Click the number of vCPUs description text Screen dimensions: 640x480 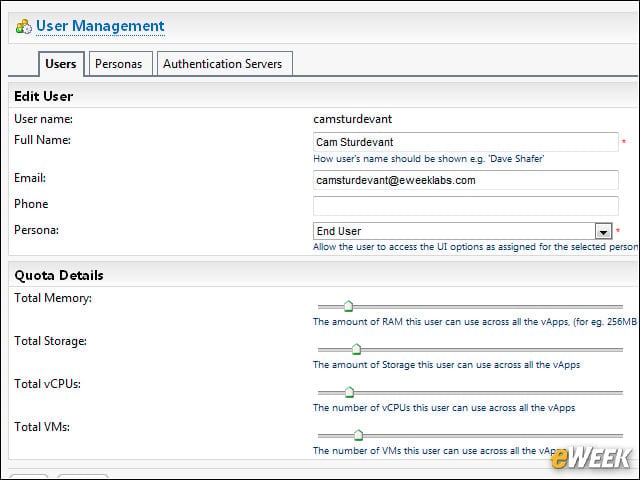(x=444, y=408)
